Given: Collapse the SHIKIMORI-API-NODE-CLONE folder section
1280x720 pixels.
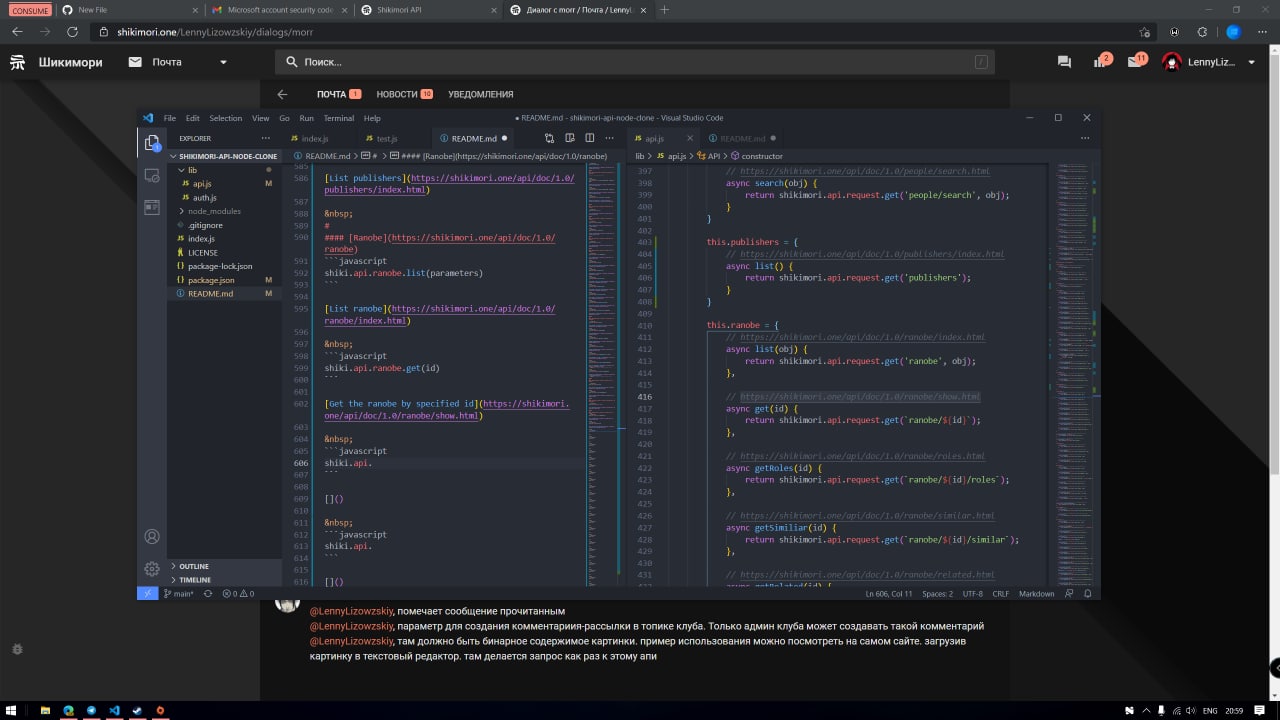Looking at the screenshot, I should (x=224, y=156).
